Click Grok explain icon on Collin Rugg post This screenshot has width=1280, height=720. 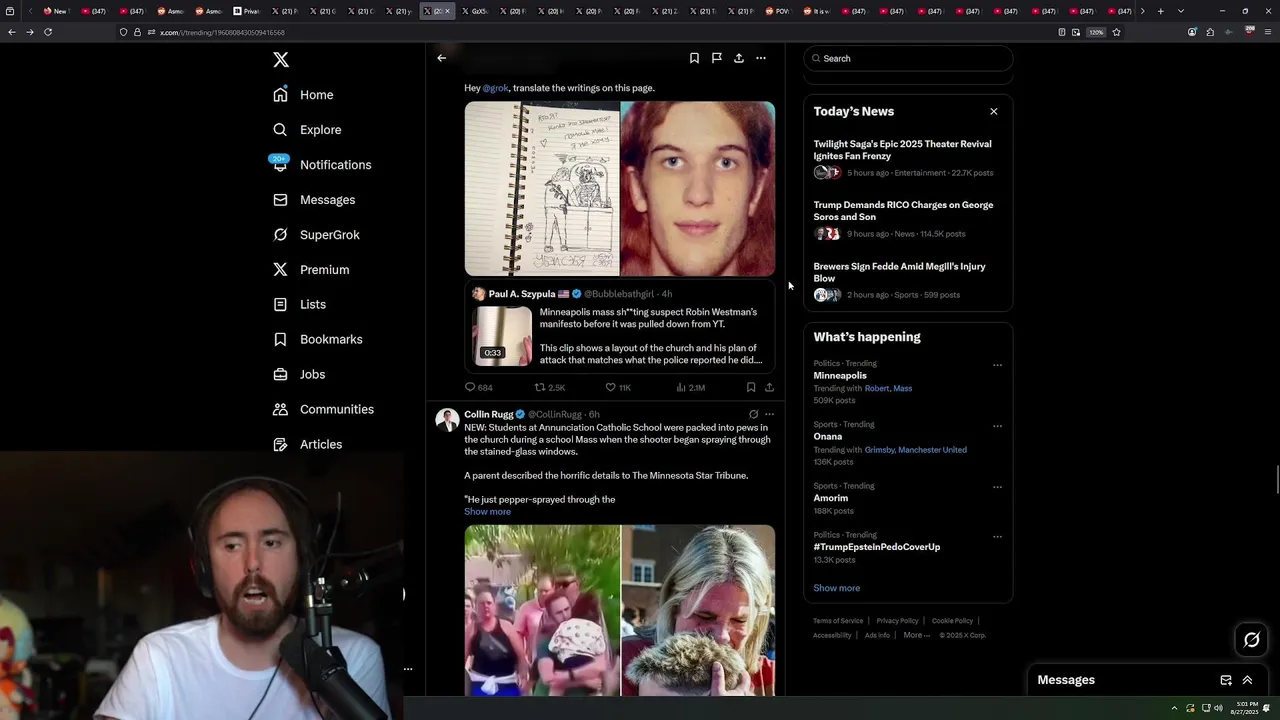click(x=753, y=414)
